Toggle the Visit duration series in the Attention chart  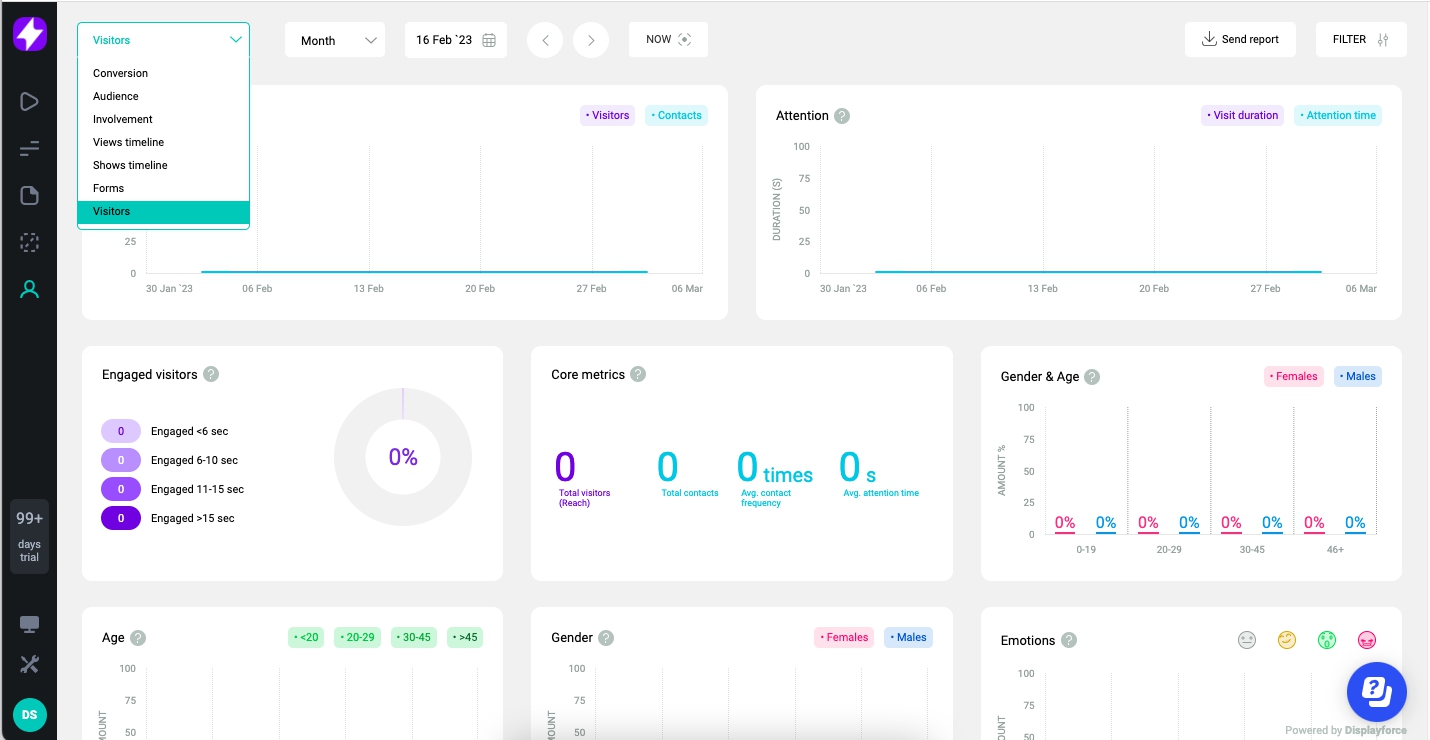[x=1241, y=115]
